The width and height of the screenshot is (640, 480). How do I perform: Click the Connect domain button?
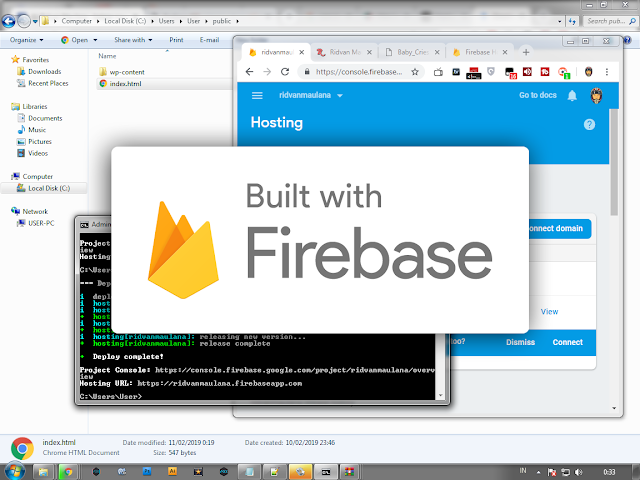tap(560, 229)
